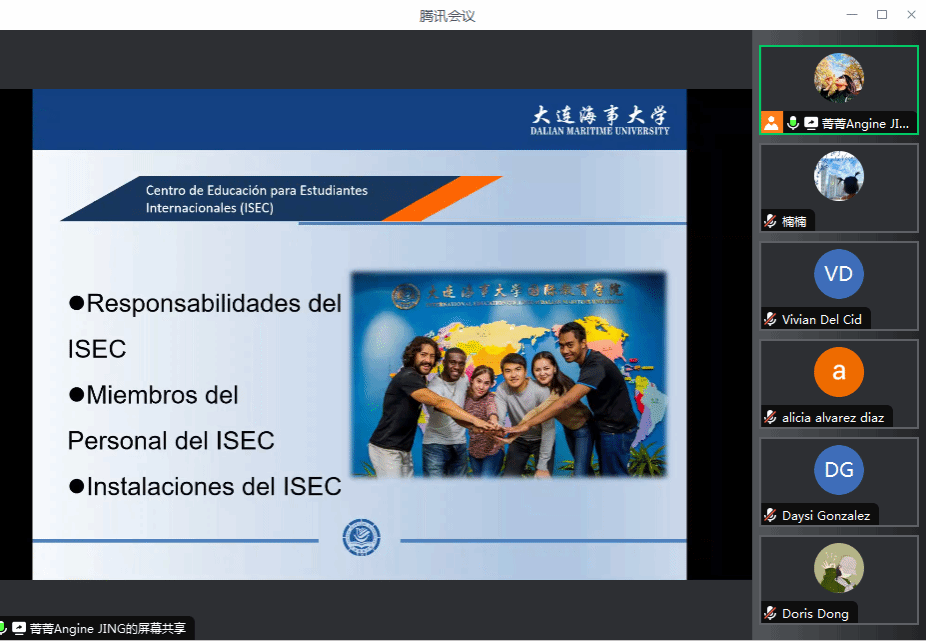Viewport: 926px width, 641px height.
Task: Click the orange host icon on Angine's tile
Action: pyautogui.click(x=771, y=123)
